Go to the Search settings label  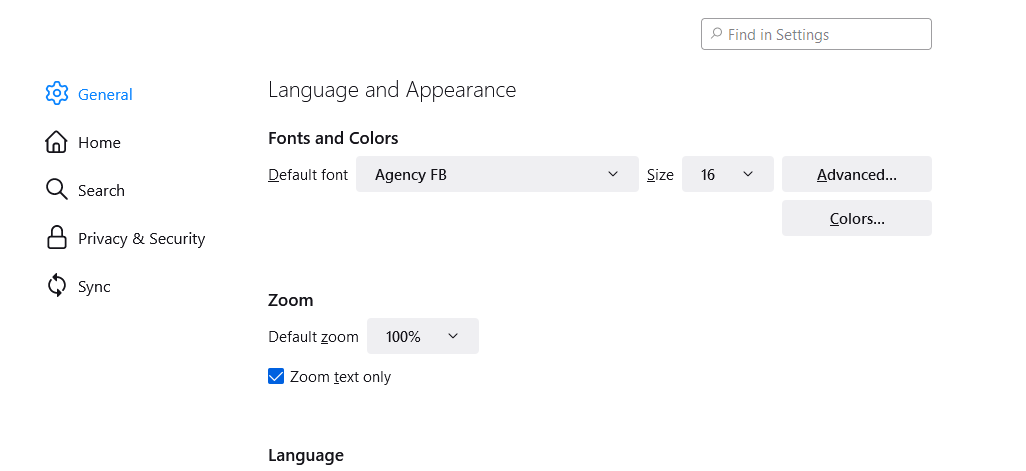click(101, 191)
